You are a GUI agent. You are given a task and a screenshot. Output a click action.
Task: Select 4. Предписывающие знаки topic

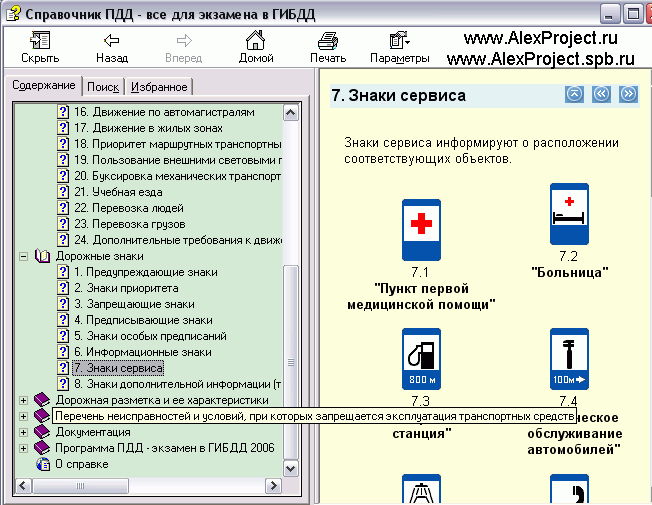(x=143, y=320)
